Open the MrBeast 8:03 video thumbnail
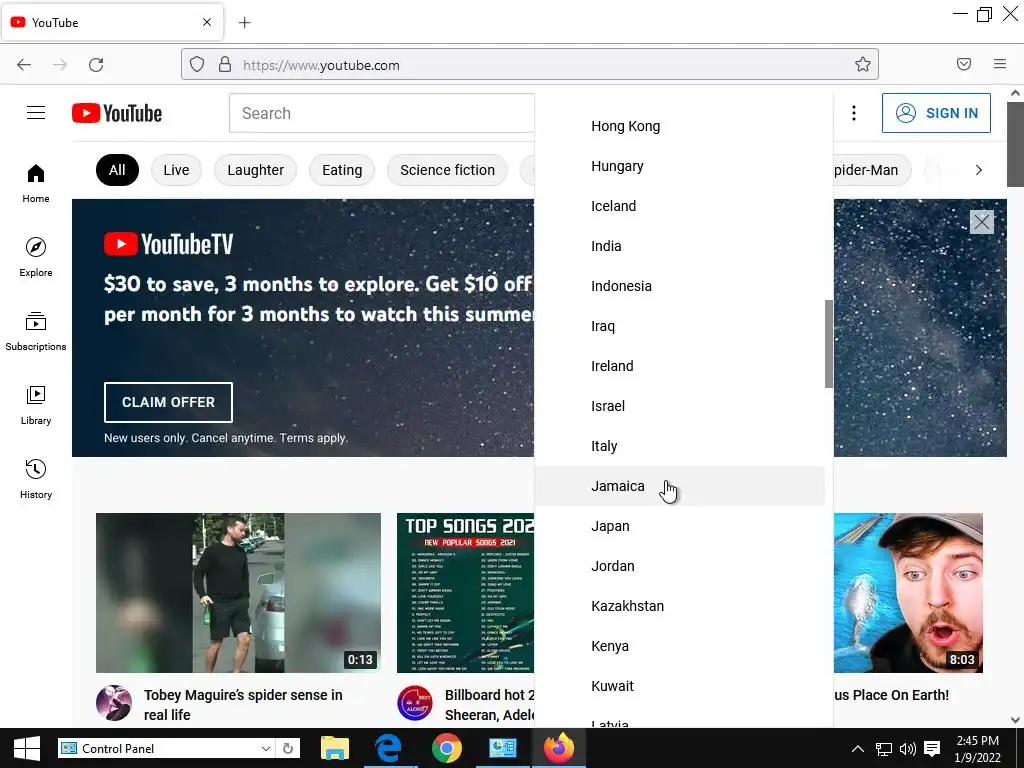 pyautogui.click(x=908, y=592)
